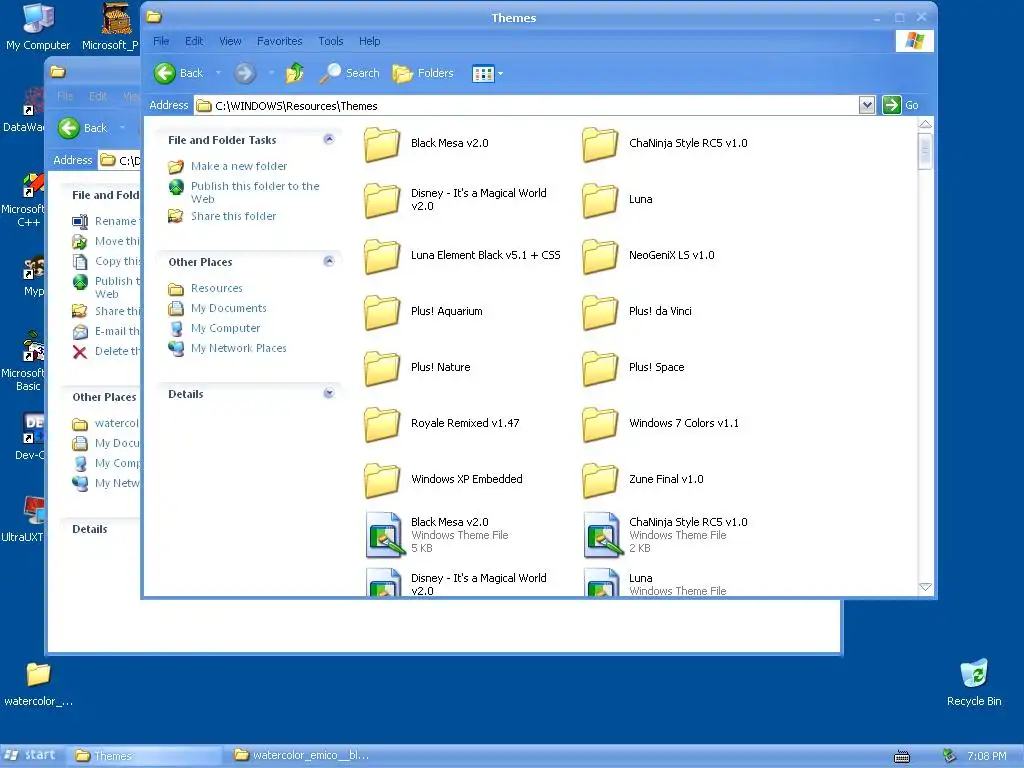Select Plus! Aquarium folder
The image size is (1024, 768).
pos(423,312)
